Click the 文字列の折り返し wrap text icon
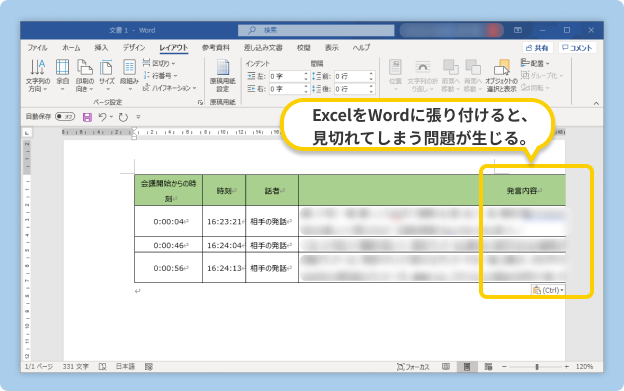The width and height of the screenshot is (624, 391). (x=422, y=75)
